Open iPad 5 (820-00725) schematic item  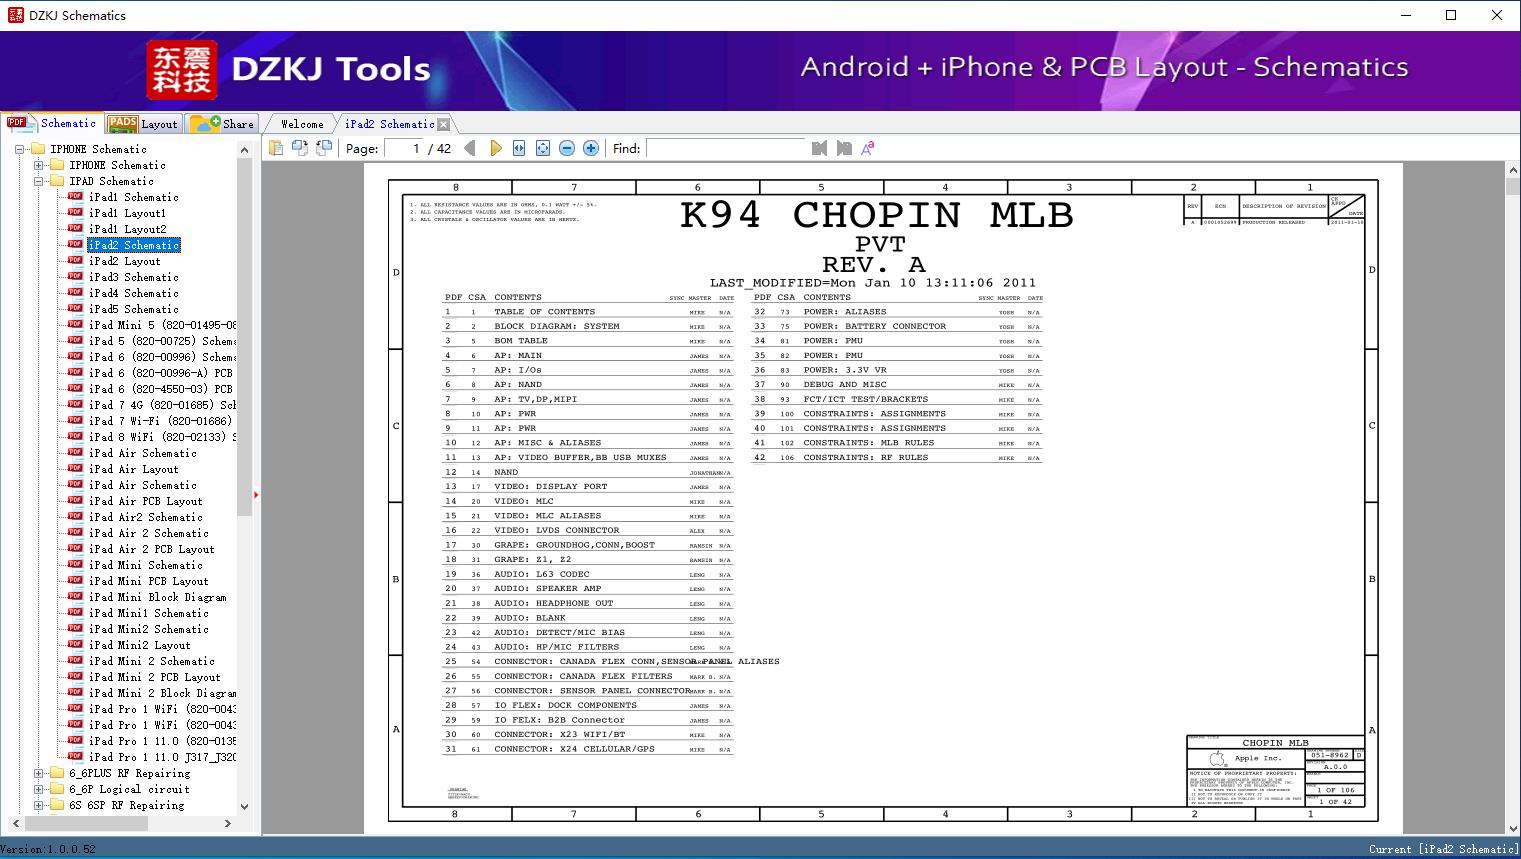(162, 341)
